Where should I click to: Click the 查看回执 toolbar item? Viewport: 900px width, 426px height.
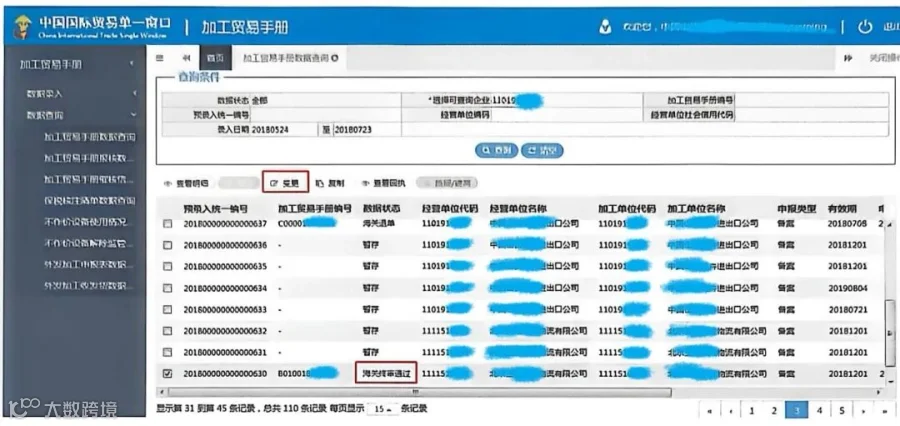pyautogui.click(x=383, y=183)
